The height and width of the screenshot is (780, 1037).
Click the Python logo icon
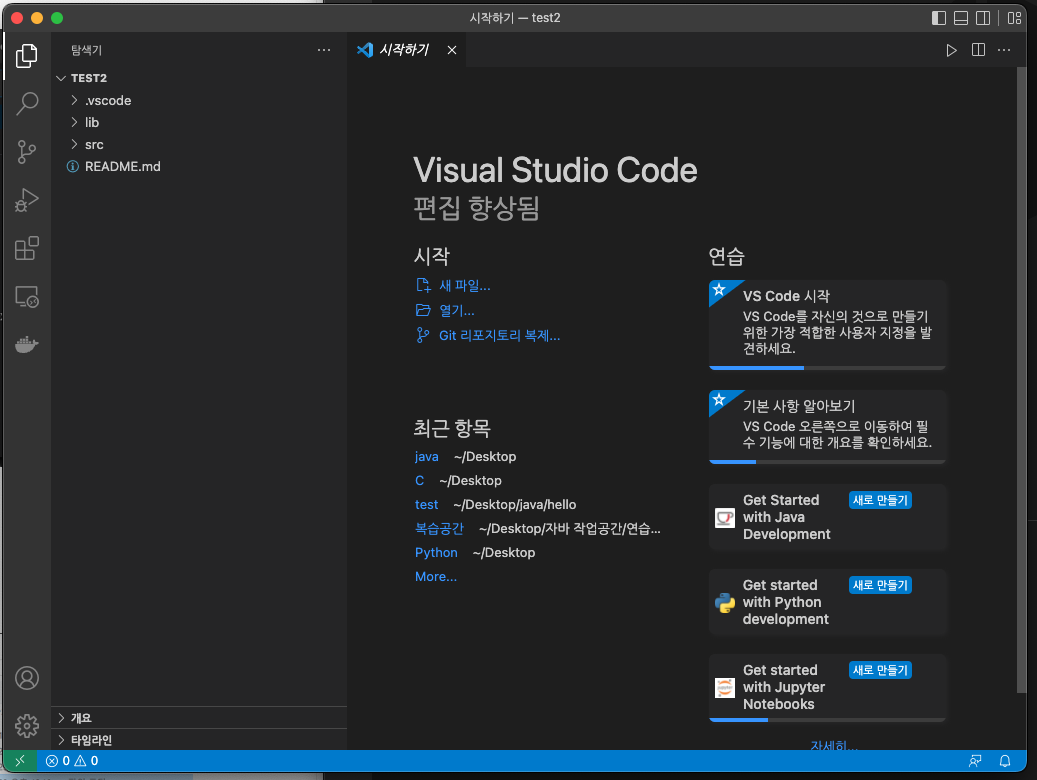coord(725,603)
